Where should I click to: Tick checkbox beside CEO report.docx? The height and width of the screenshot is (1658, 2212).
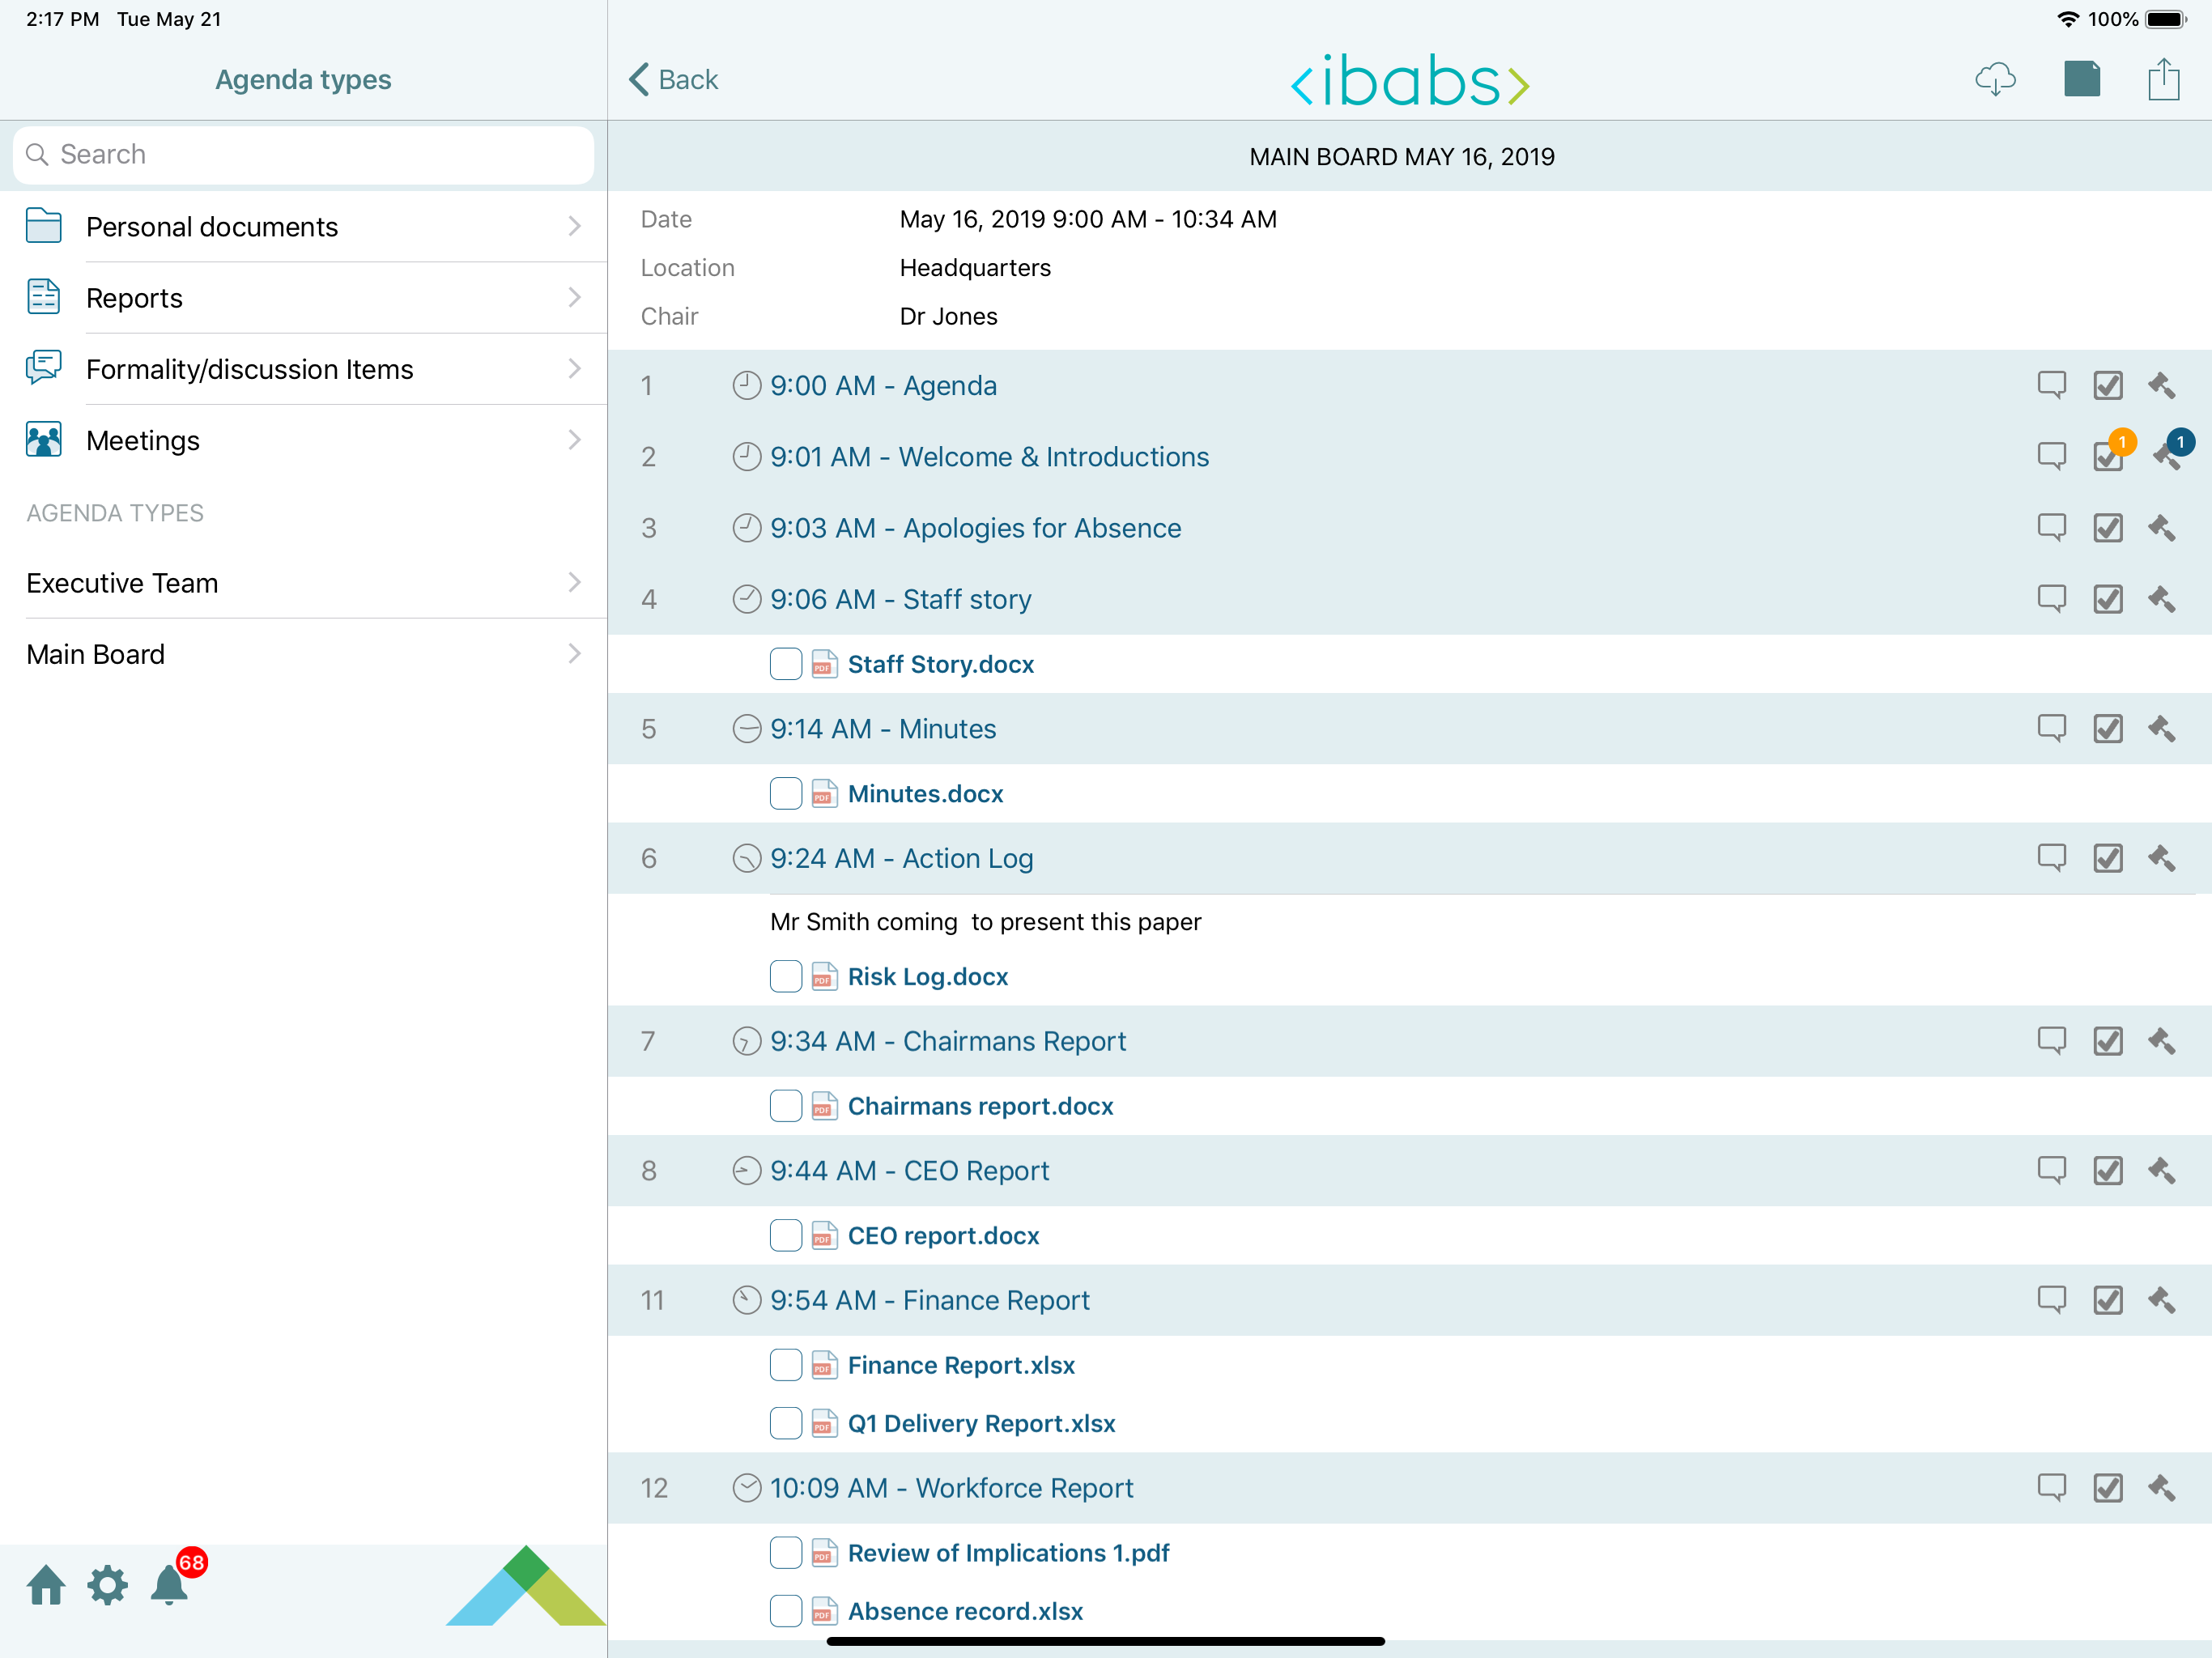(x=785, y=1235)
